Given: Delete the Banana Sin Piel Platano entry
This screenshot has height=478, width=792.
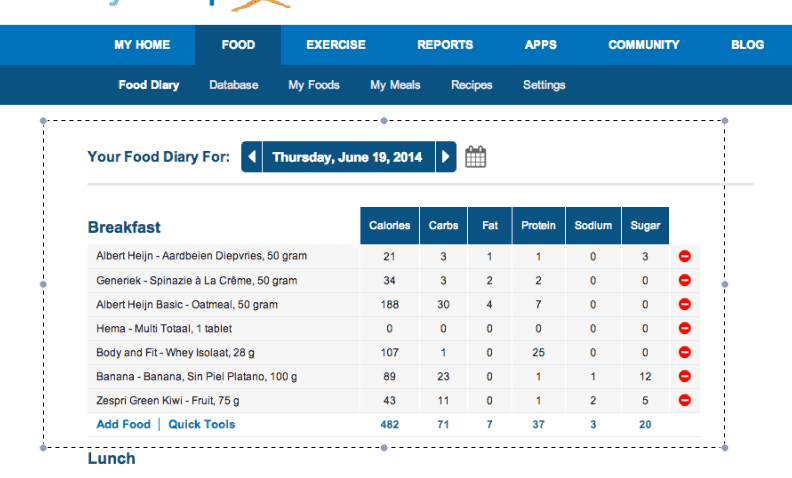Looking at the screenshot, I should click(685, 376).
